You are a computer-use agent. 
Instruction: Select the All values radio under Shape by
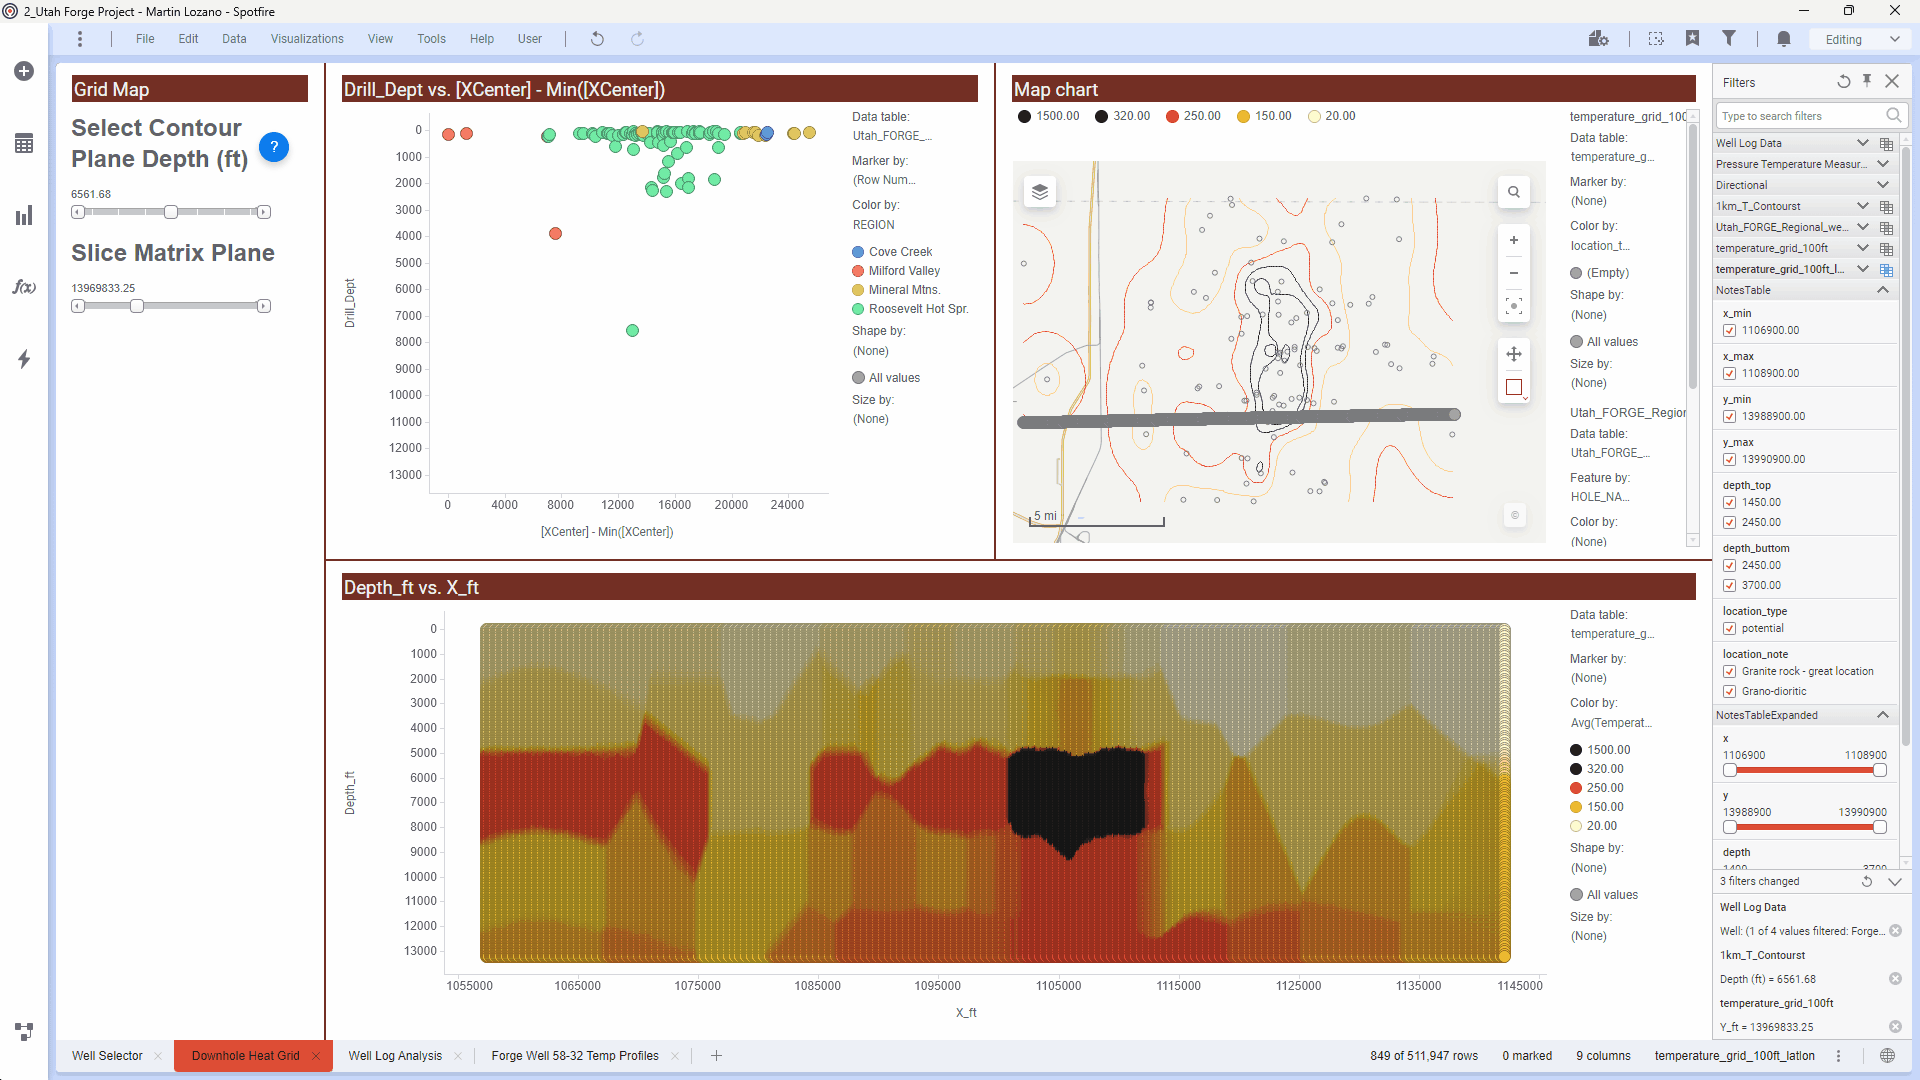tap(857, 377)
